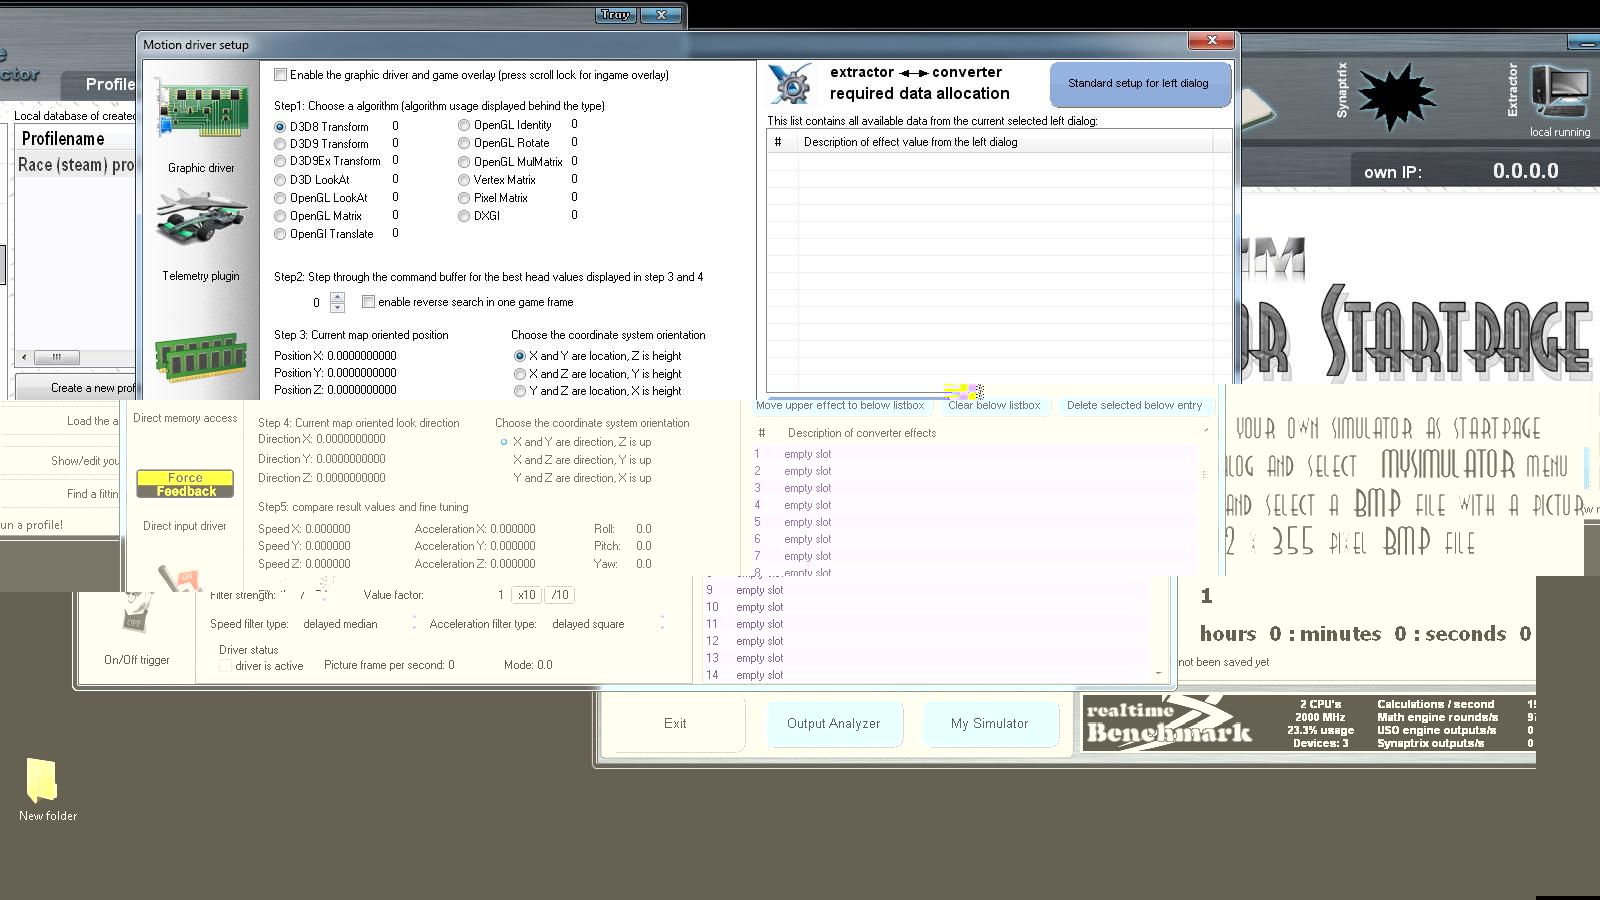Screen dimensions: 1600x900
Task: Open the New folder desktop icon
Action: pyautogui.click(x=43, y=781)
